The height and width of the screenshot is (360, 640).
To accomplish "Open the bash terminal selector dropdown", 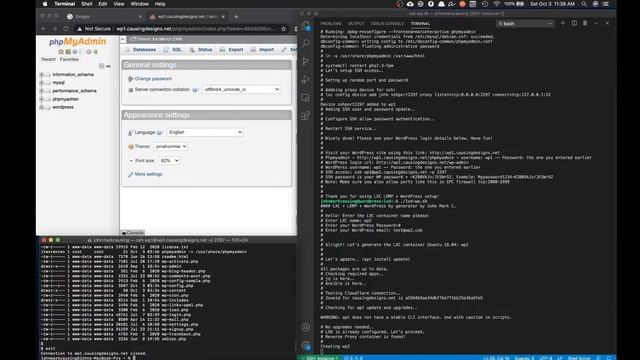I will (x=525, y=24).
